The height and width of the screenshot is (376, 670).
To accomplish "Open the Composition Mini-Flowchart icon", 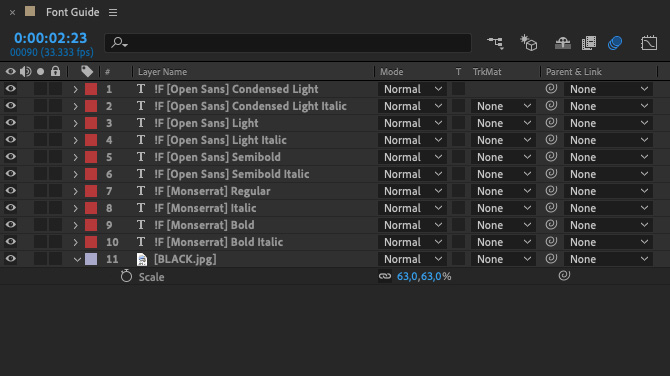I will pos(495,43).
